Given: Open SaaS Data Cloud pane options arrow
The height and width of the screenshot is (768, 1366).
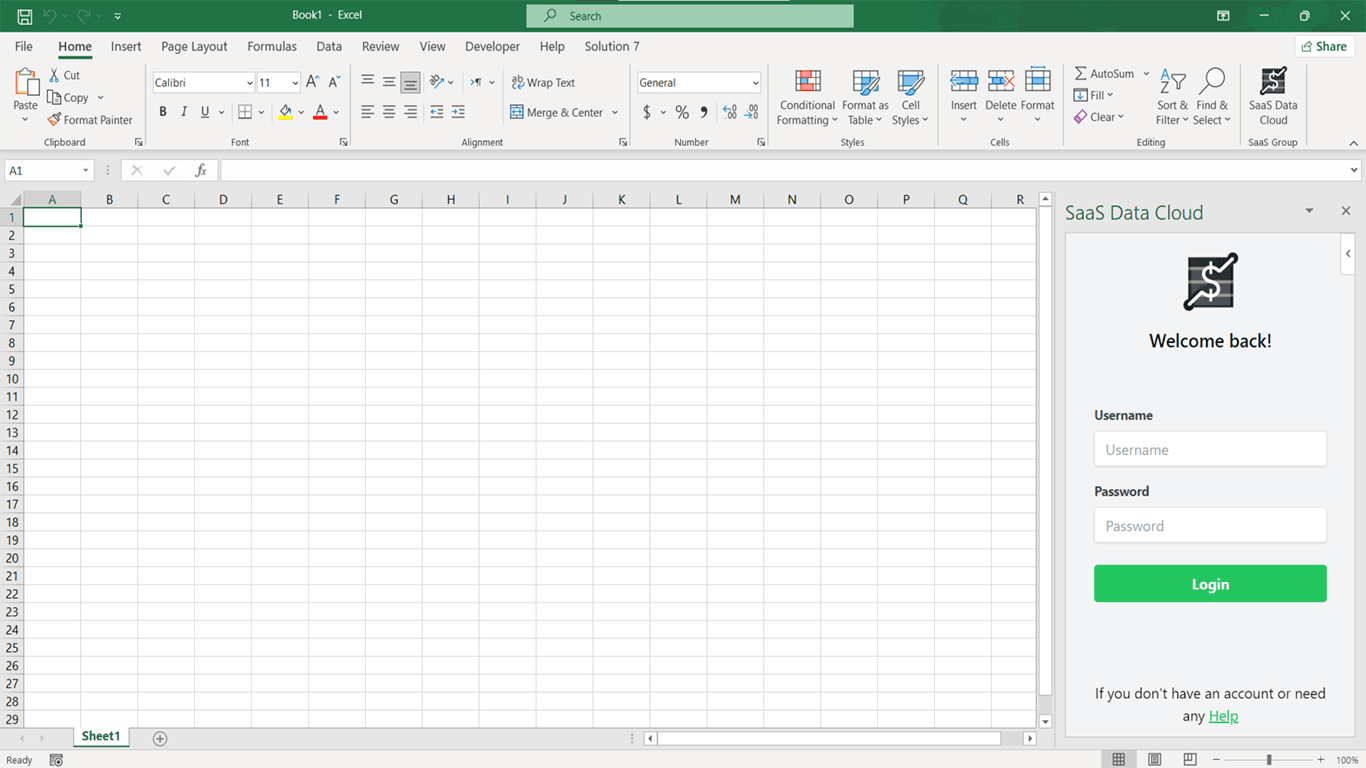Looking at the screenshot, I should (x=1309, y=211).
